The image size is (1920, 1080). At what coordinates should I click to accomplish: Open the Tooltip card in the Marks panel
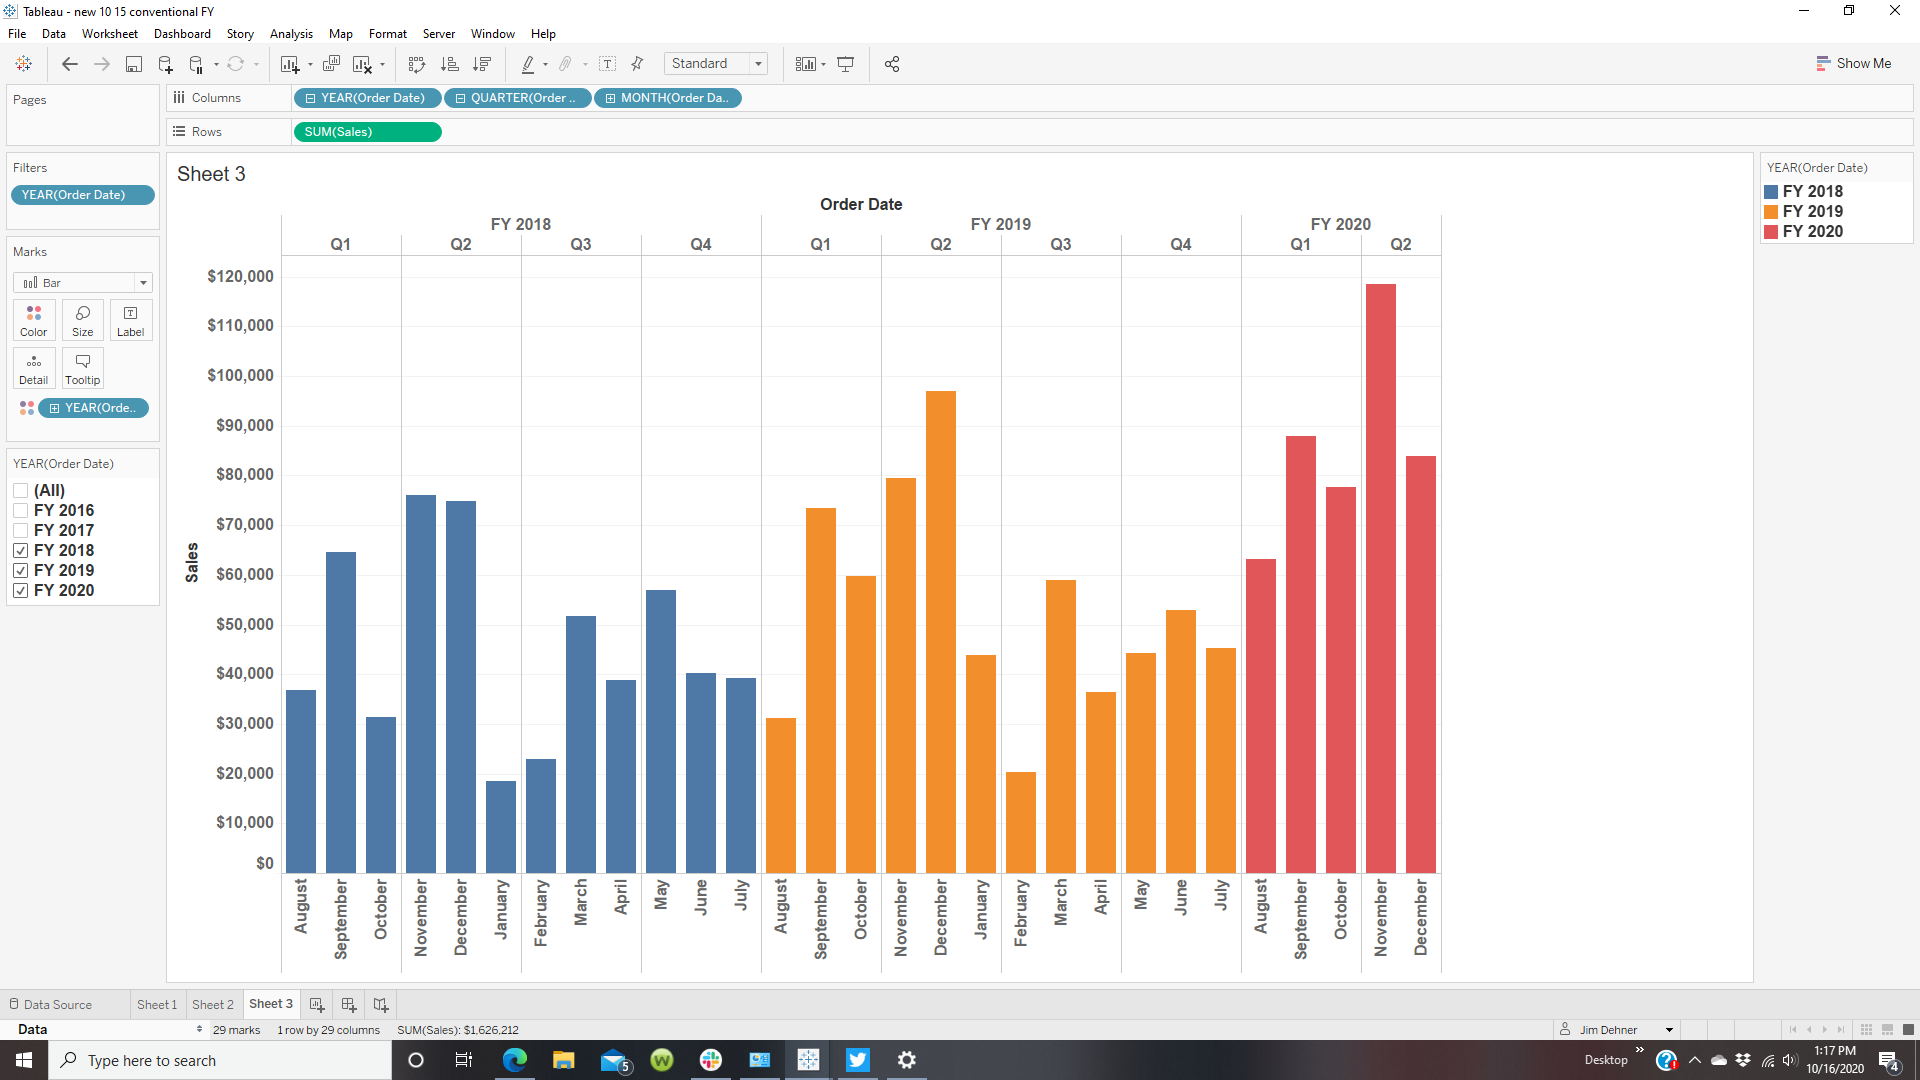point(82,368)
